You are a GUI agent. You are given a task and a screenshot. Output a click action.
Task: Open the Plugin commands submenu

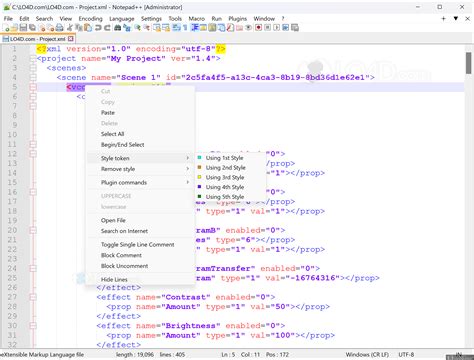[140, 183]
